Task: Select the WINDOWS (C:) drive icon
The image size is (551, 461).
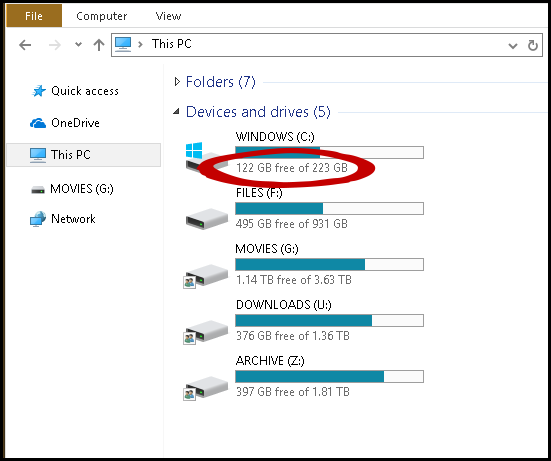Action: [x=202, y=157]
